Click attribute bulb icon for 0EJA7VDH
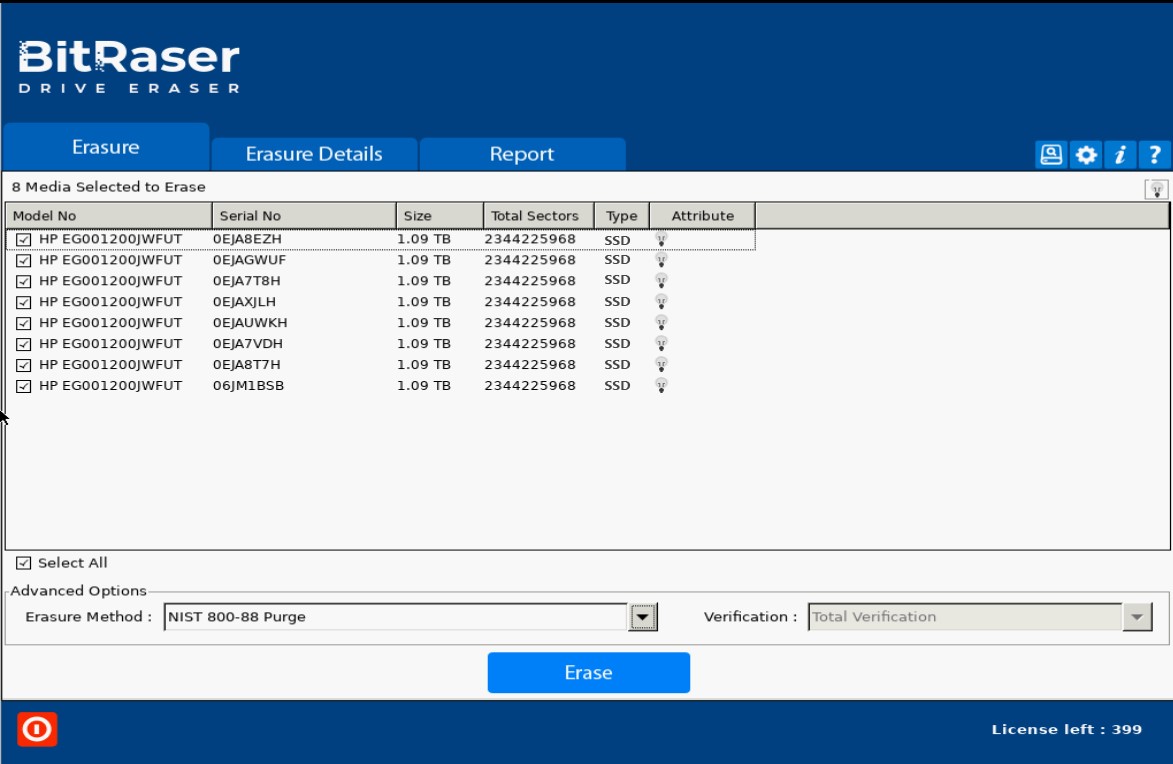This screenshot has height=764, width=1173. [661, 344]
